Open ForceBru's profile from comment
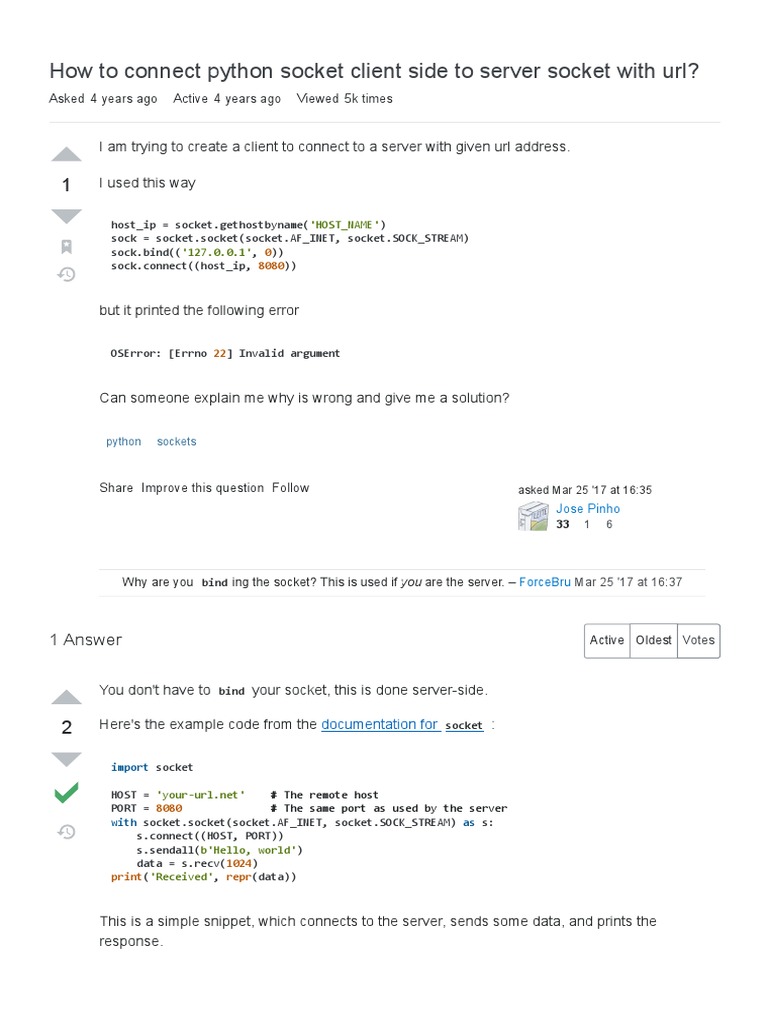Screen dimensions: 768x1024 [x=545, y=582]
